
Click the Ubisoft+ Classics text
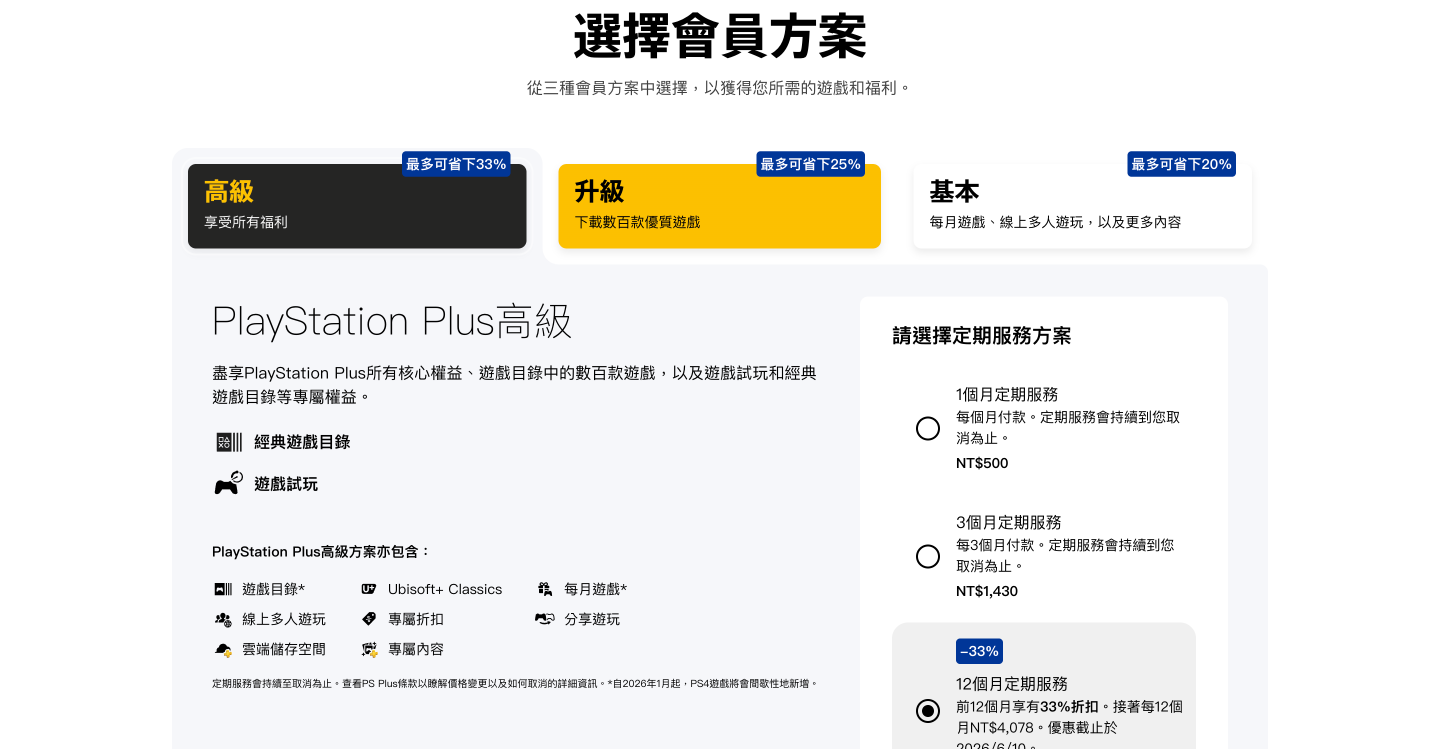(445, 589)
